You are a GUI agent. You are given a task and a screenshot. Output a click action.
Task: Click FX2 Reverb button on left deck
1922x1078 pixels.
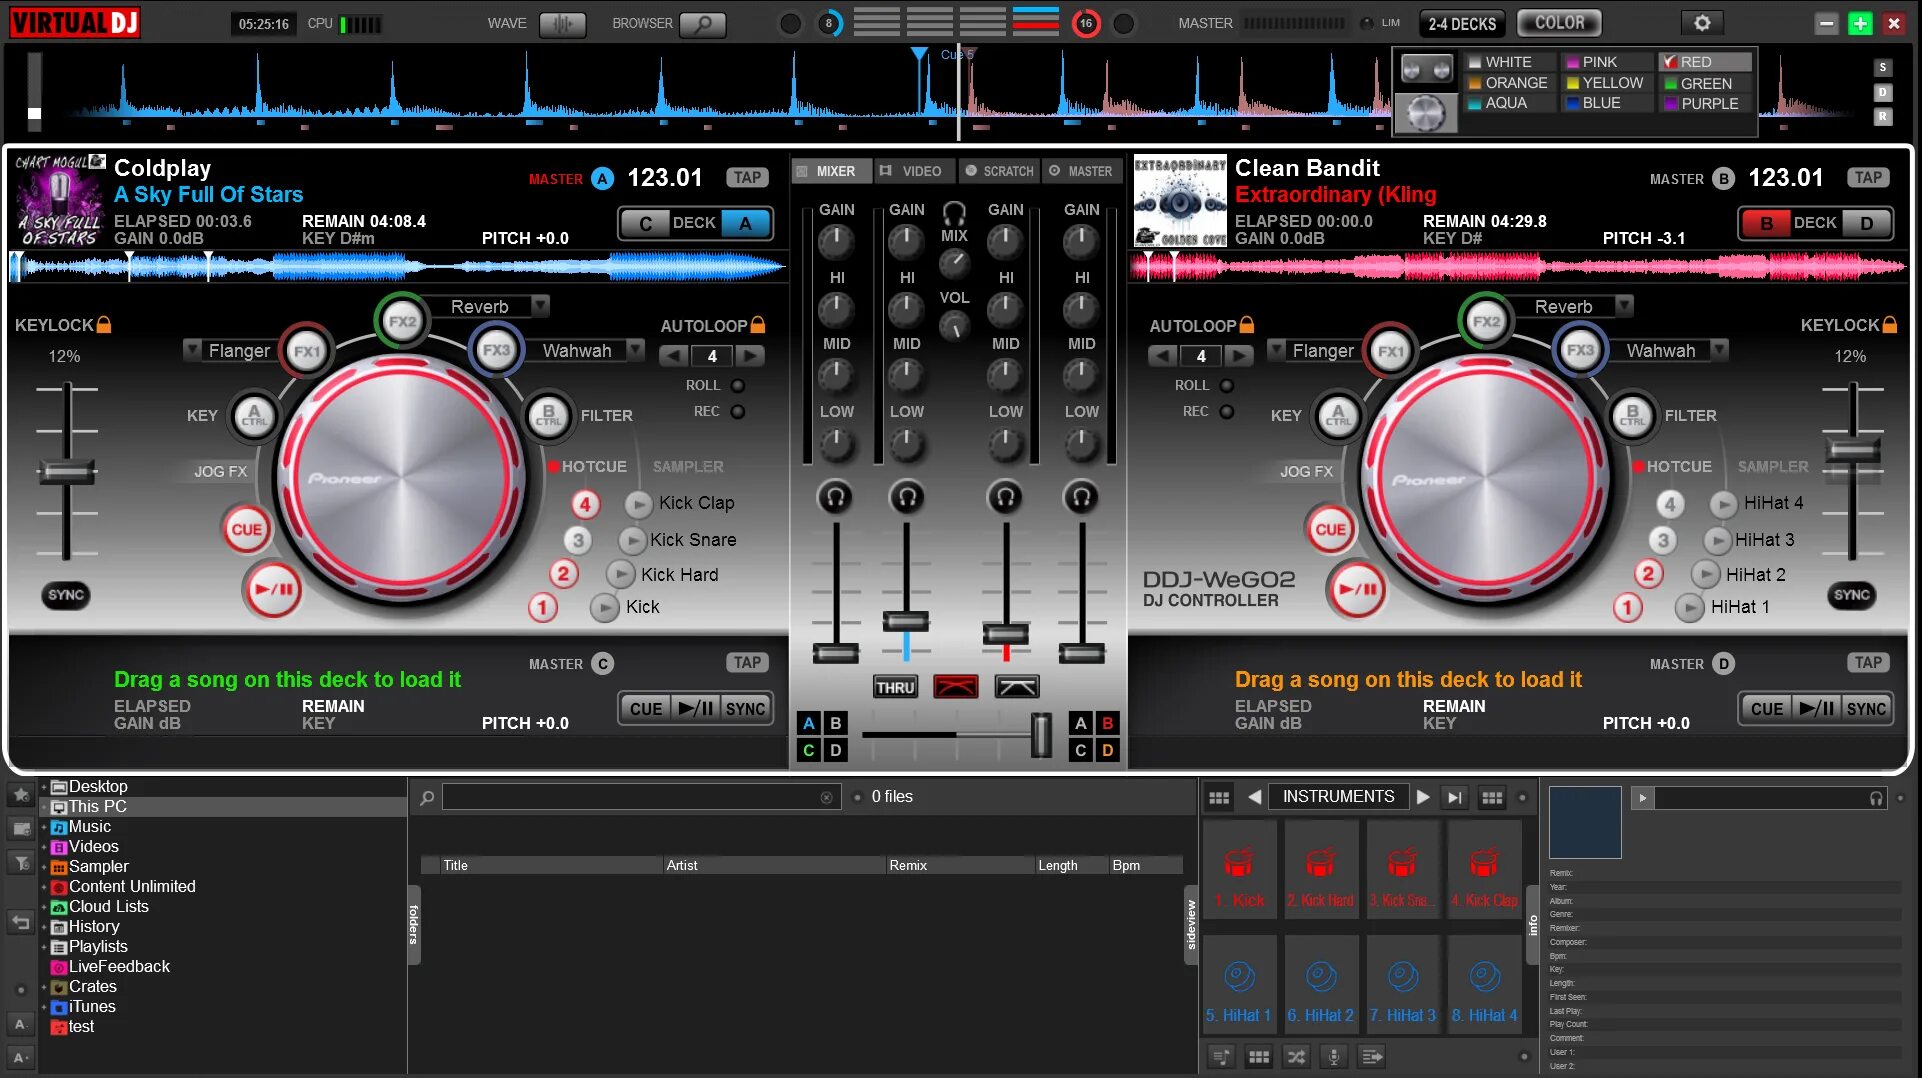(402, 321)
